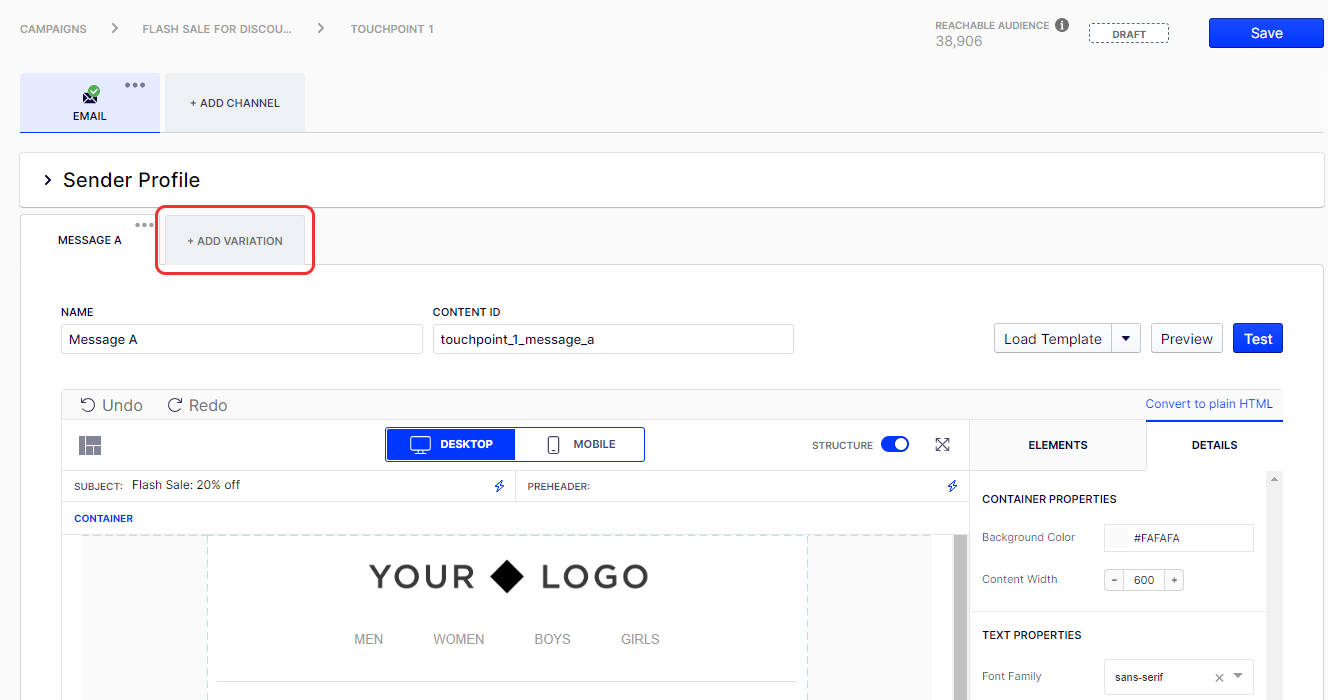Open the Email channel three-dot menu
This screenshot has width=1328, height=700.
pos(135,85)
